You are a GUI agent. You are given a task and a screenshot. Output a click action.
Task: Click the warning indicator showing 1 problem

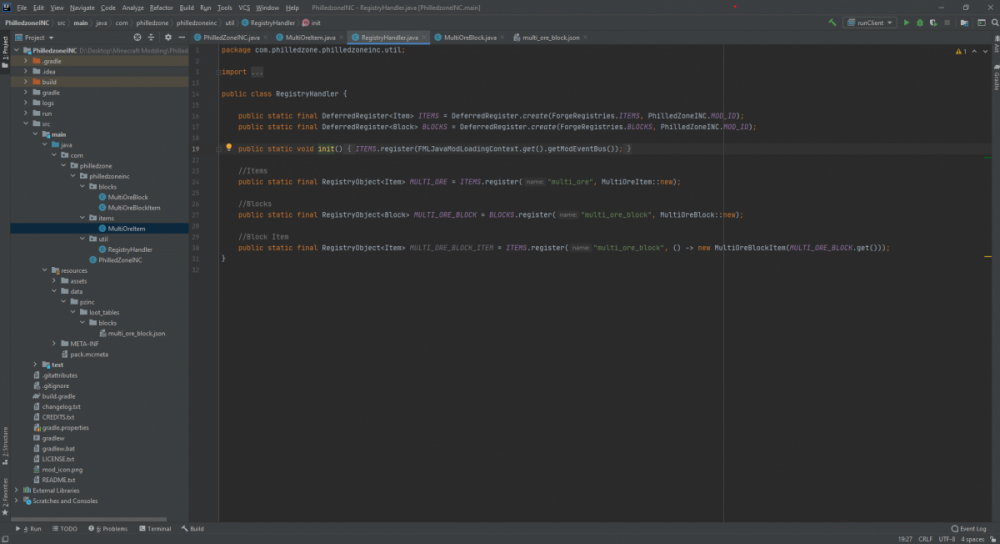tap(961, 51)
